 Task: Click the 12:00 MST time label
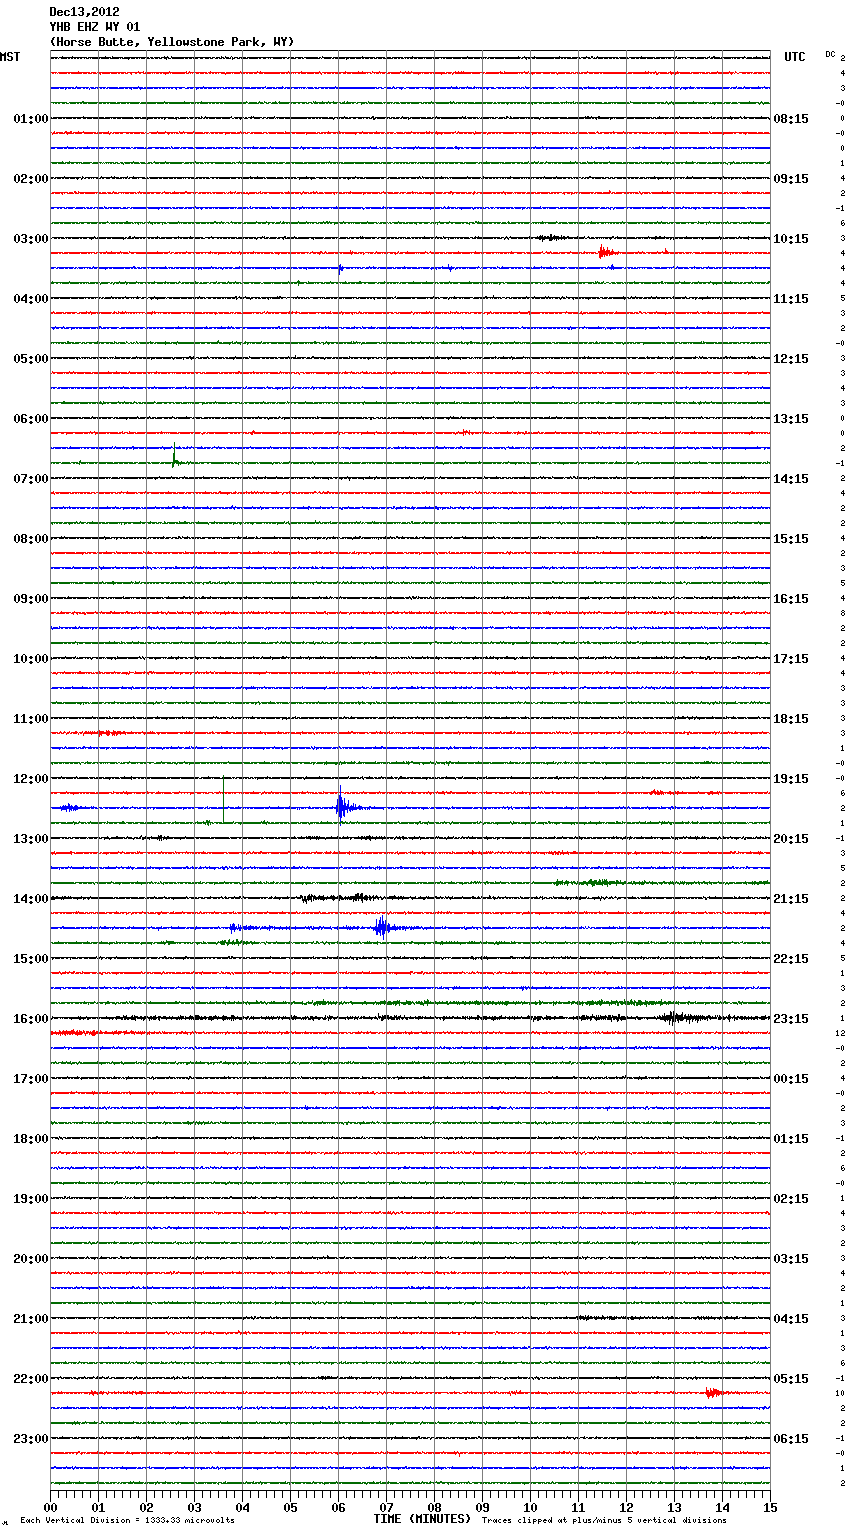point(30,779)
